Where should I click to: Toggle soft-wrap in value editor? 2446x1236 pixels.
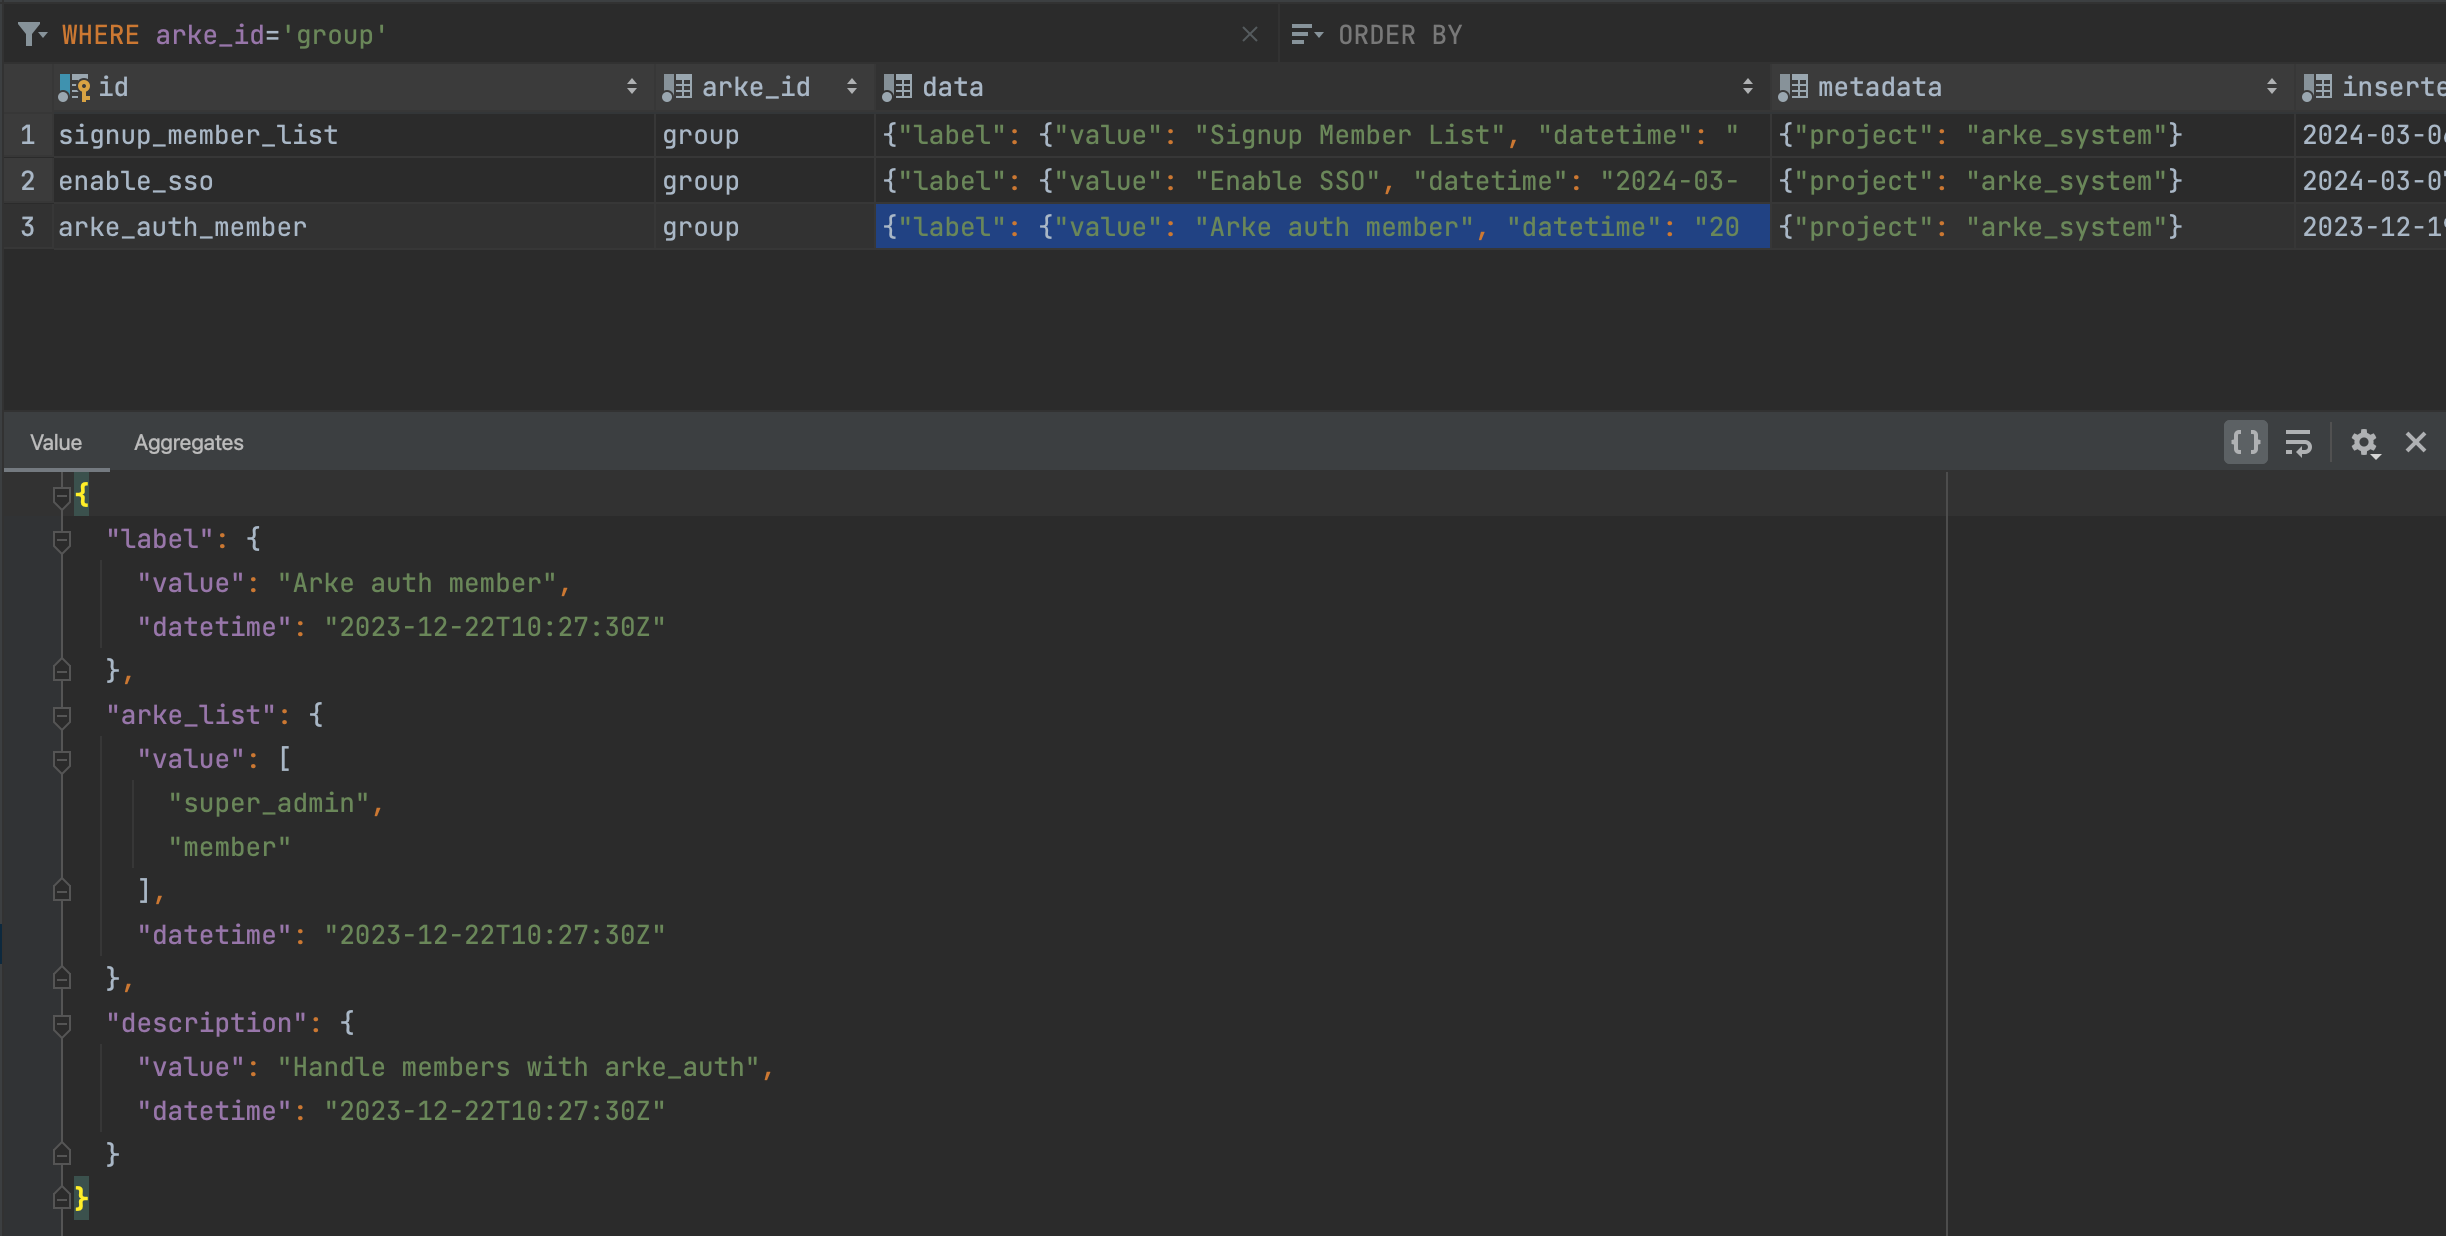pos(2298,442)
